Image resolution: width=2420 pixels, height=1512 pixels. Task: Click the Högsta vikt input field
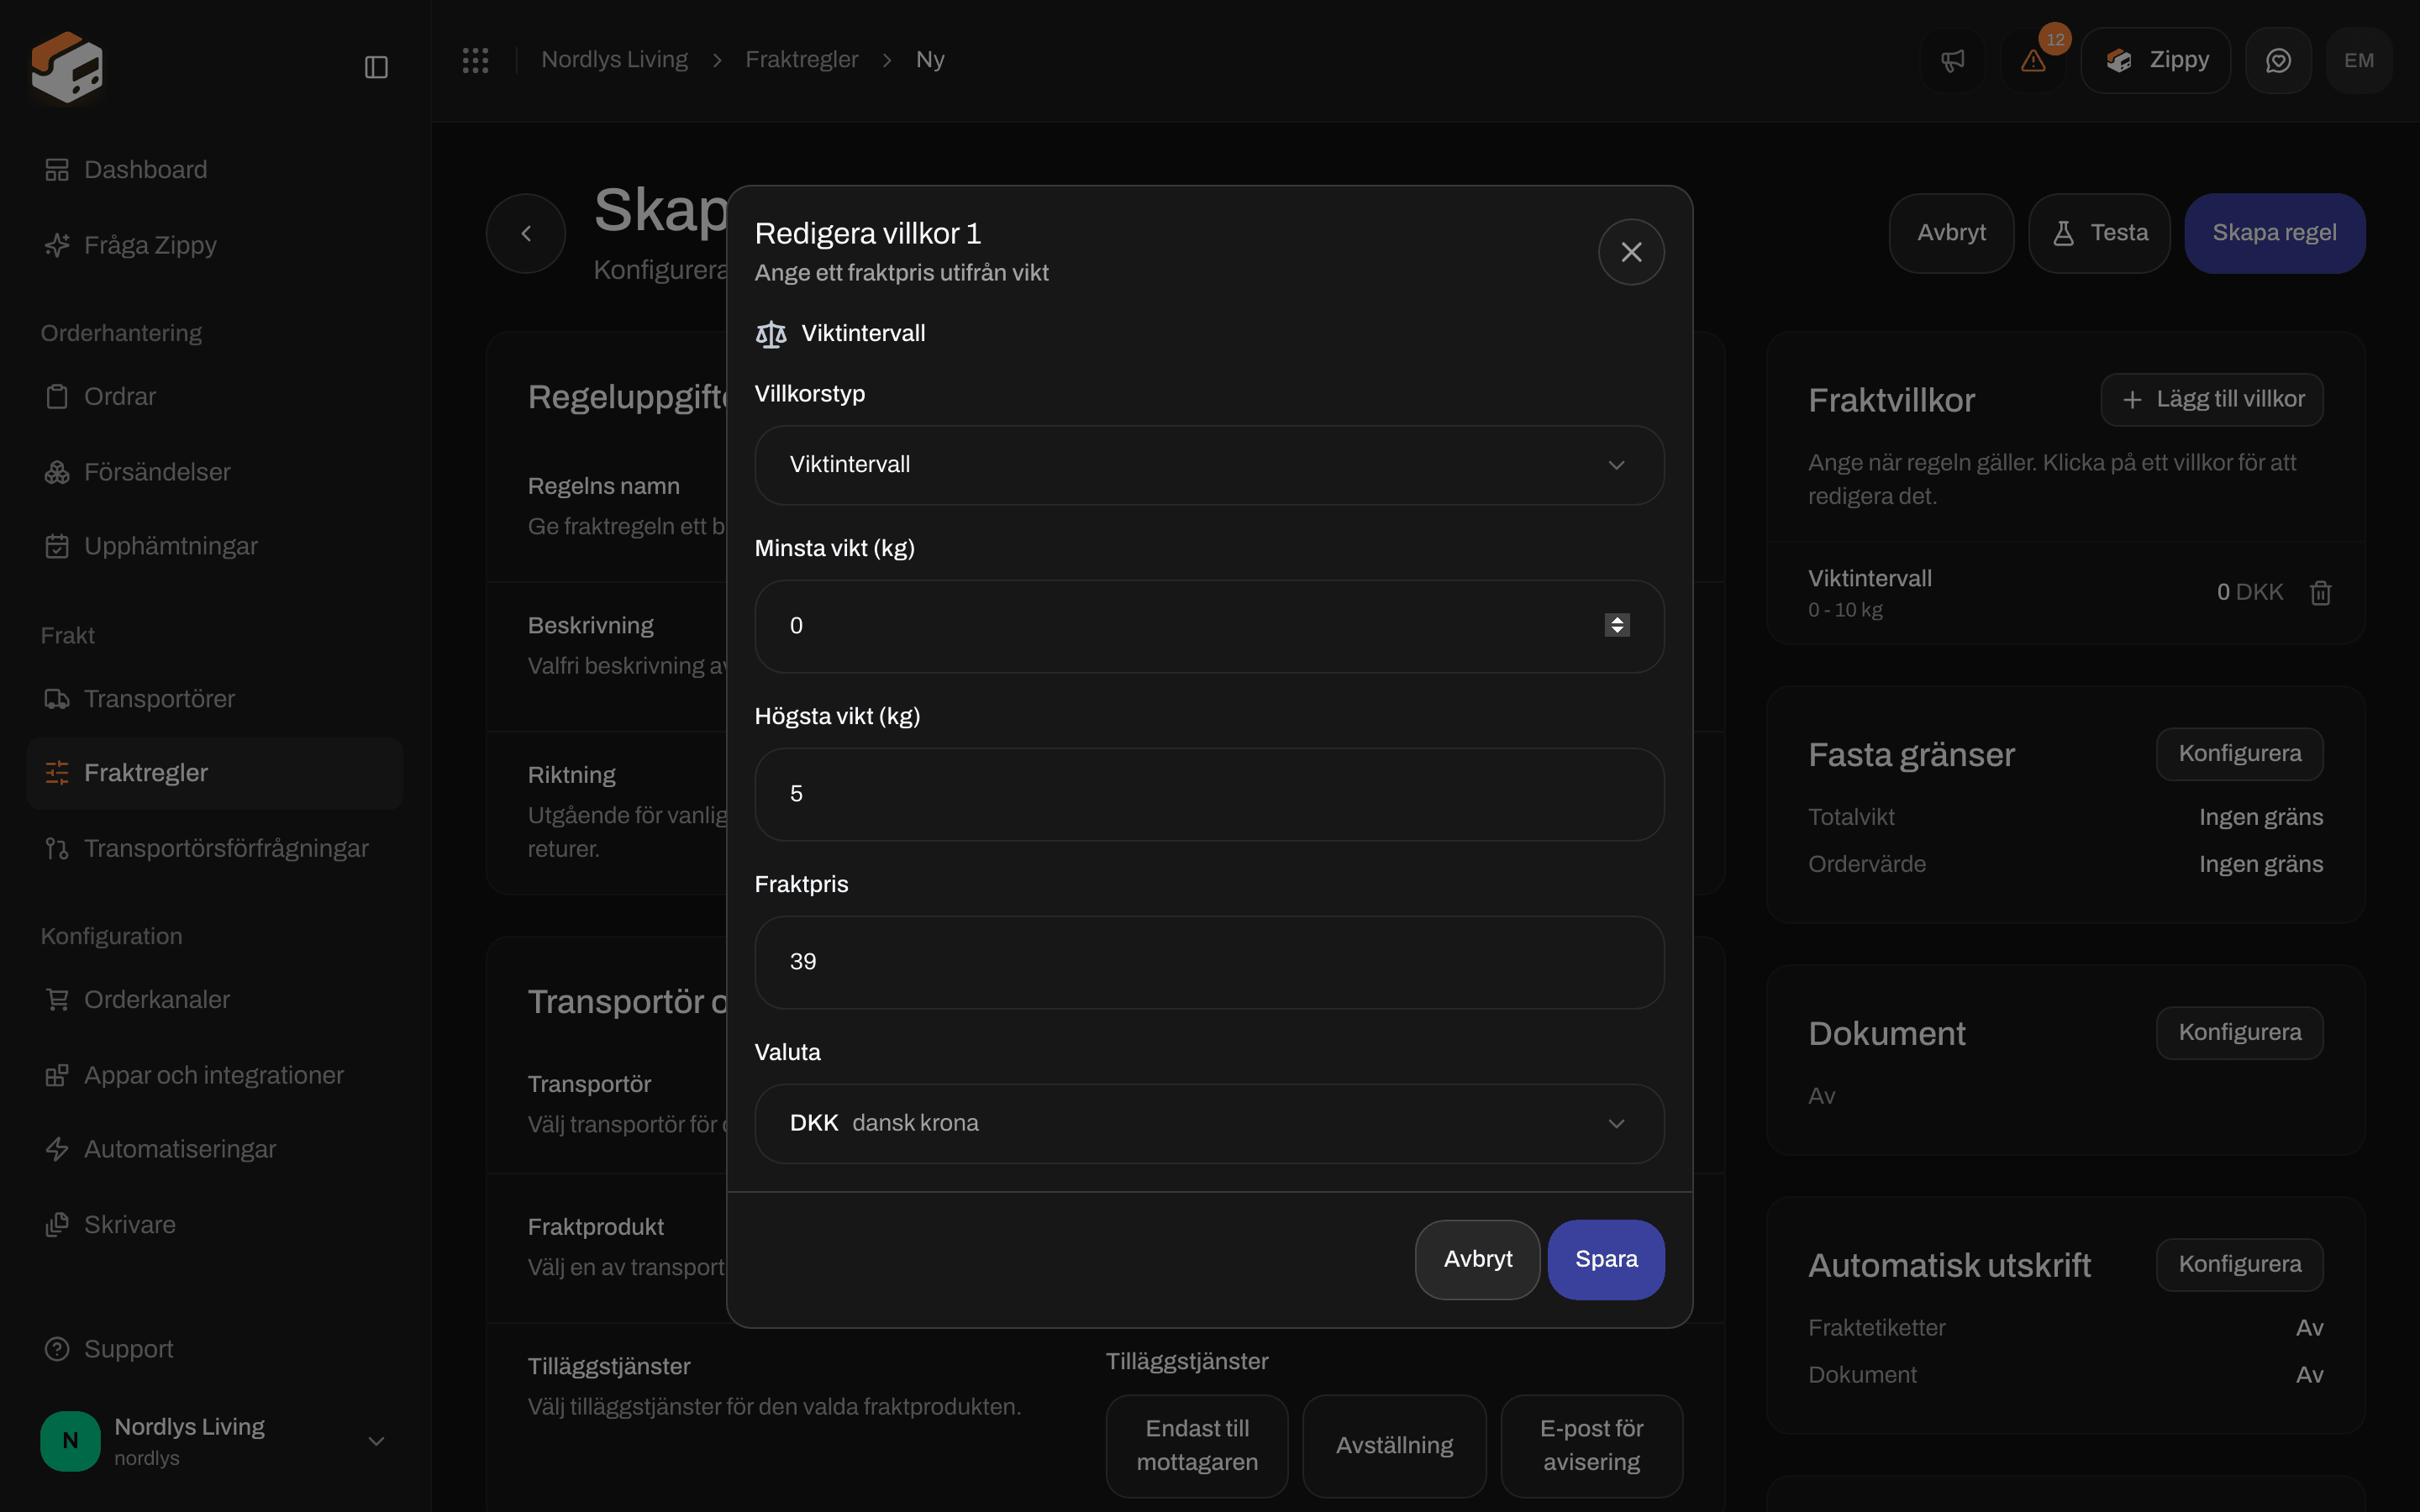[x=1209, y=795]
